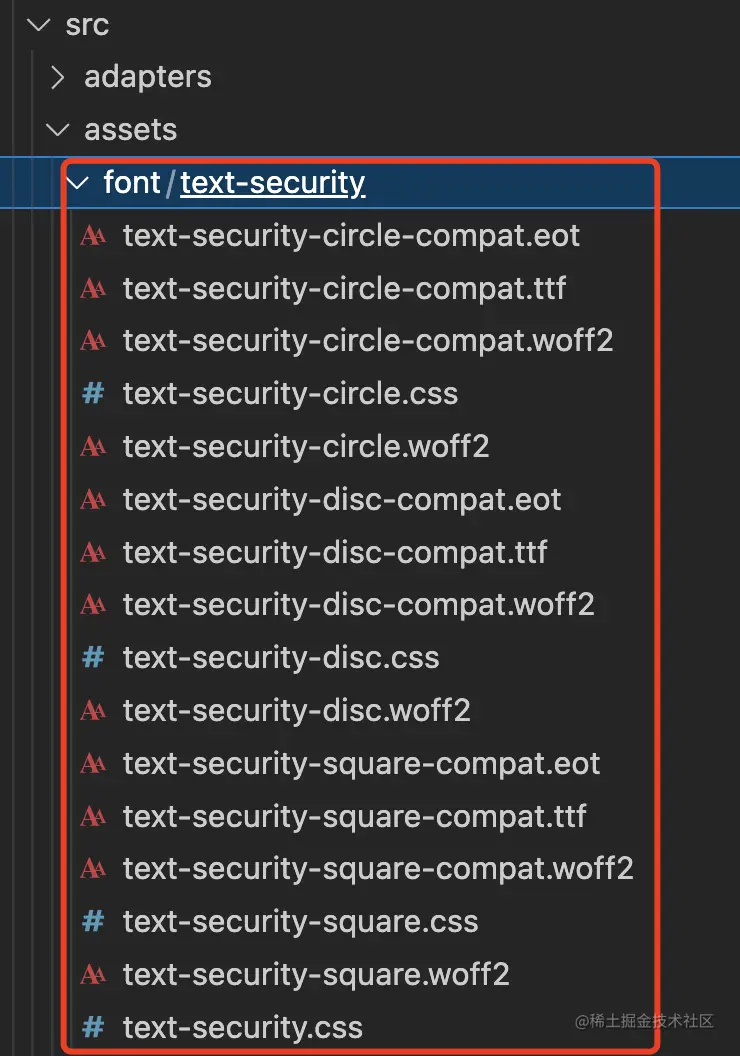Click the CSS hash icon beside text-security-square.css
This screenshot has height=1056, width=740.
(x=93, y=921)
